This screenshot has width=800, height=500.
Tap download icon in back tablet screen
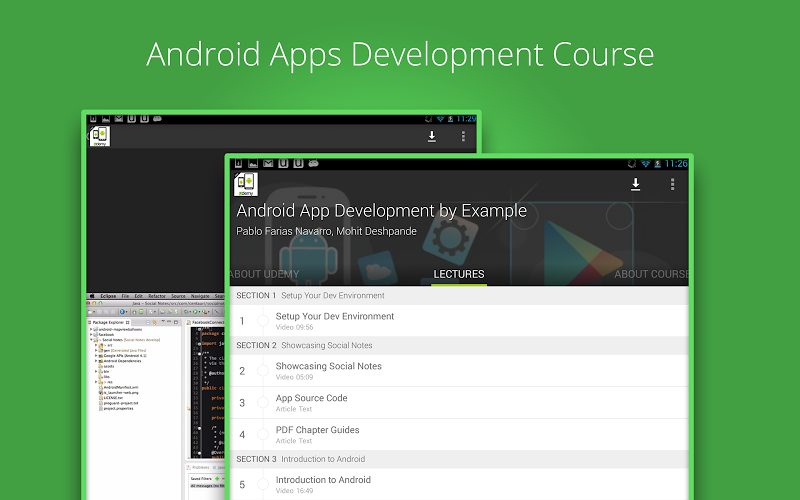coord(432,136)
